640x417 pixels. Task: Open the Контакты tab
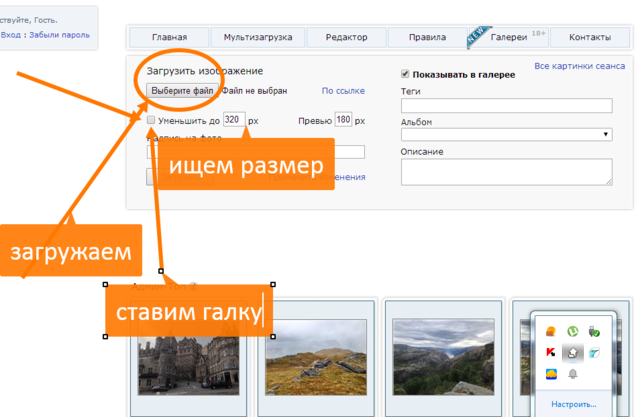pyautogui.click(x=590, y=37)
